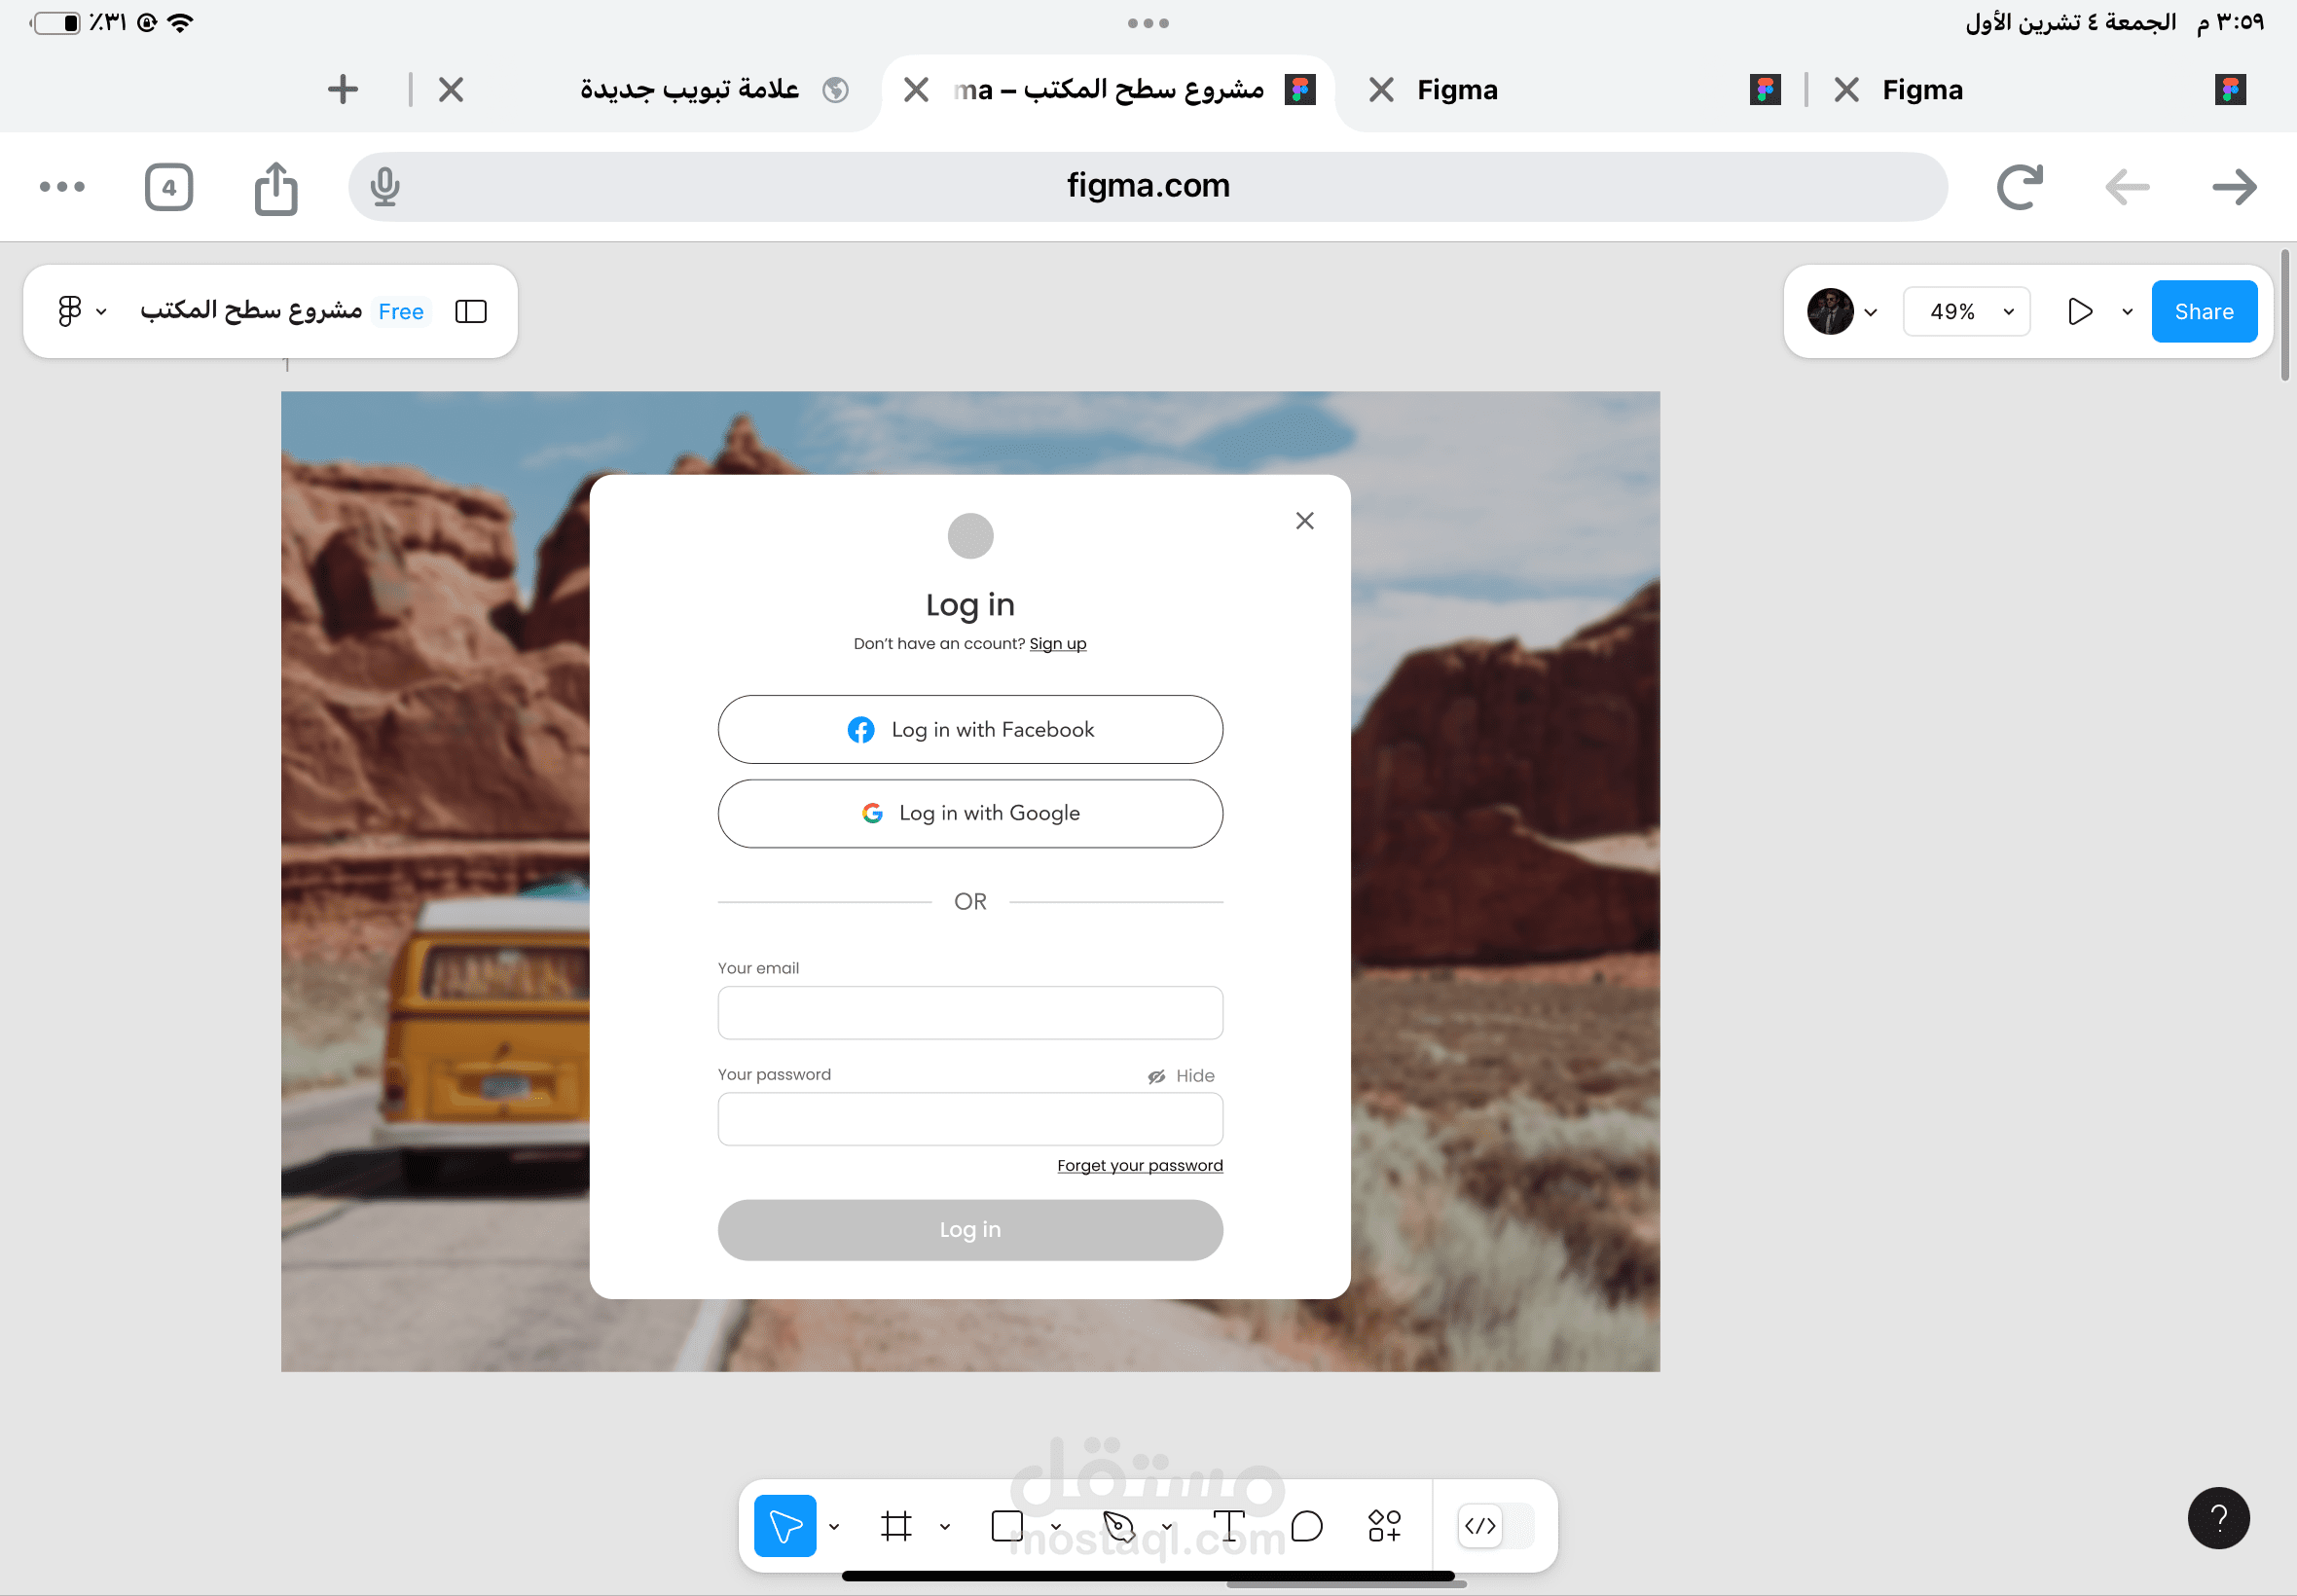Click the vertical scrollbar at right edge
This screenshot has width=2297, height=1596.
click(x=2284, y=316)
